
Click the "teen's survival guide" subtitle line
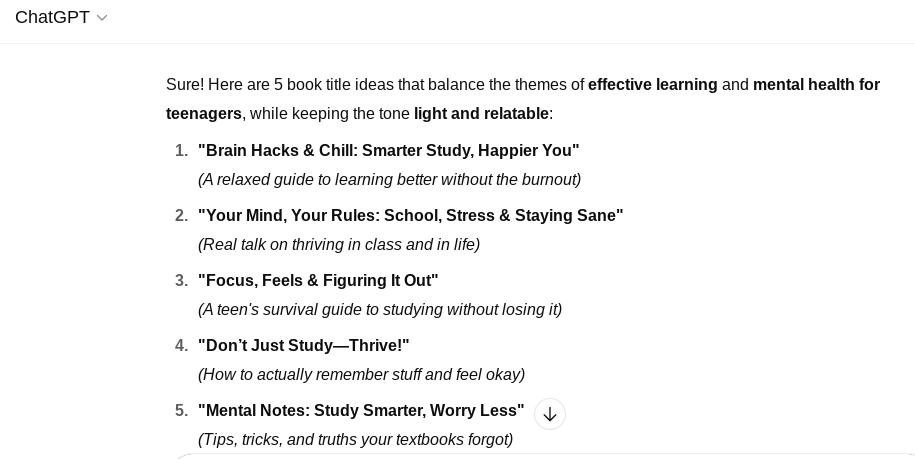380,310
